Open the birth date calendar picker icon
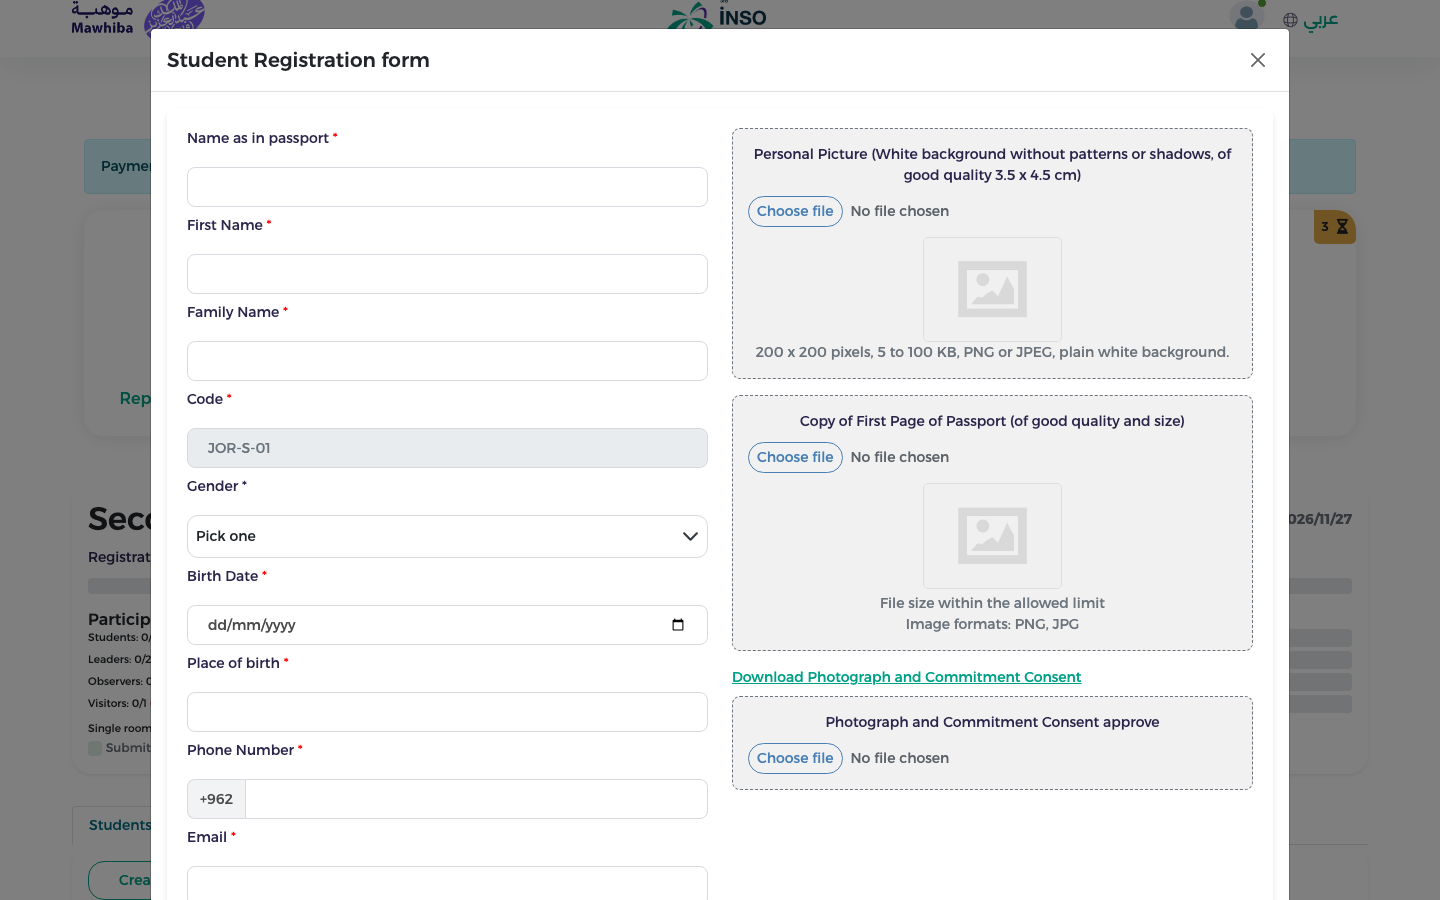 tap(678, 625)
